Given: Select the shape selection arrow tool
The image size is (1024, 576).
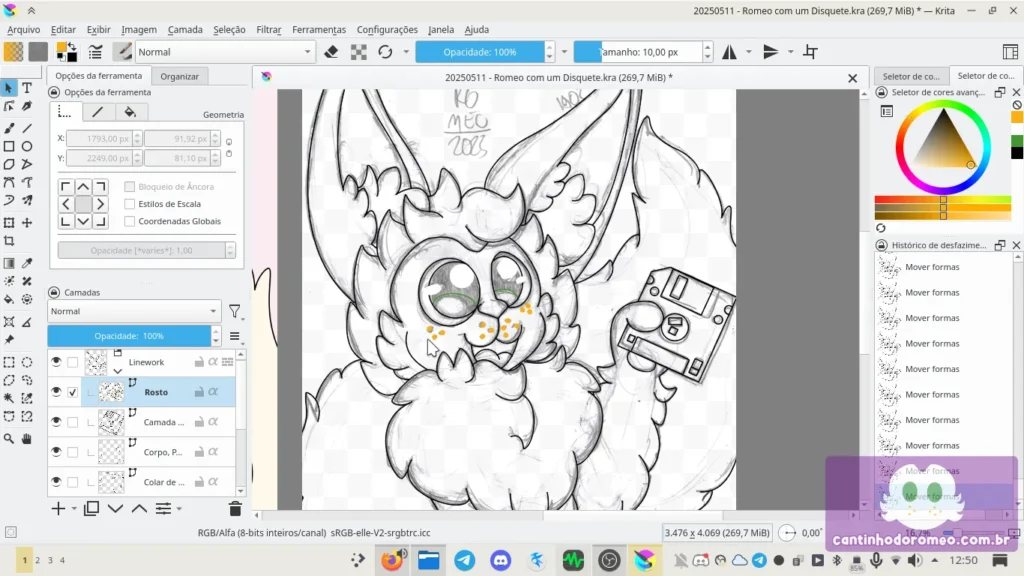Looking at the screenshot, I should 9,88.
